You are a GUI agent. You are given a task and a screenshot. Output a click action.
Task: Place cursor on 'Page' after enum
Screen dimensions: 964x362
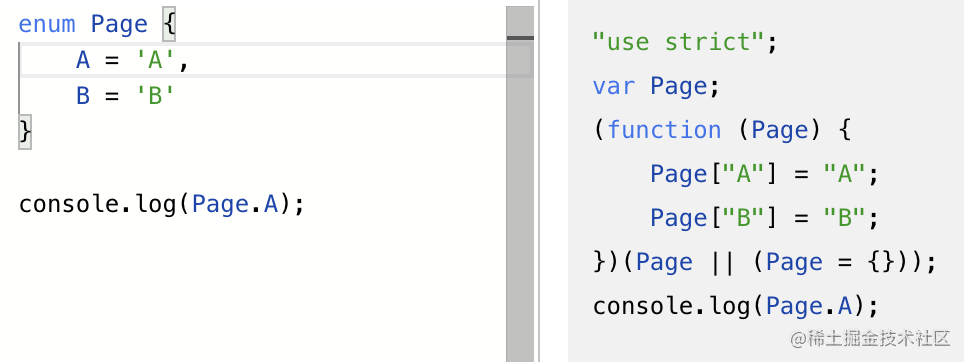[119, 25]
